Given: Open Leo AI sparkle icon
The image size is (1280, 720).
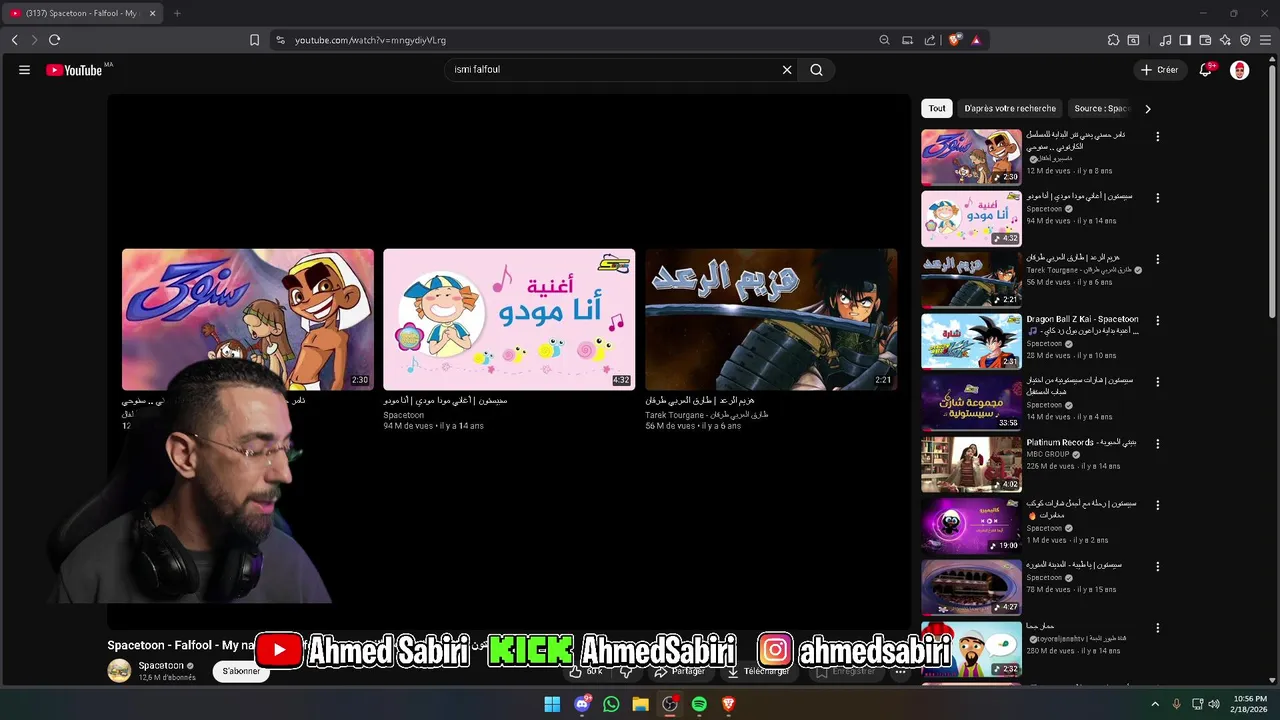Looking at the screenshot, I should coord(1225,40).
